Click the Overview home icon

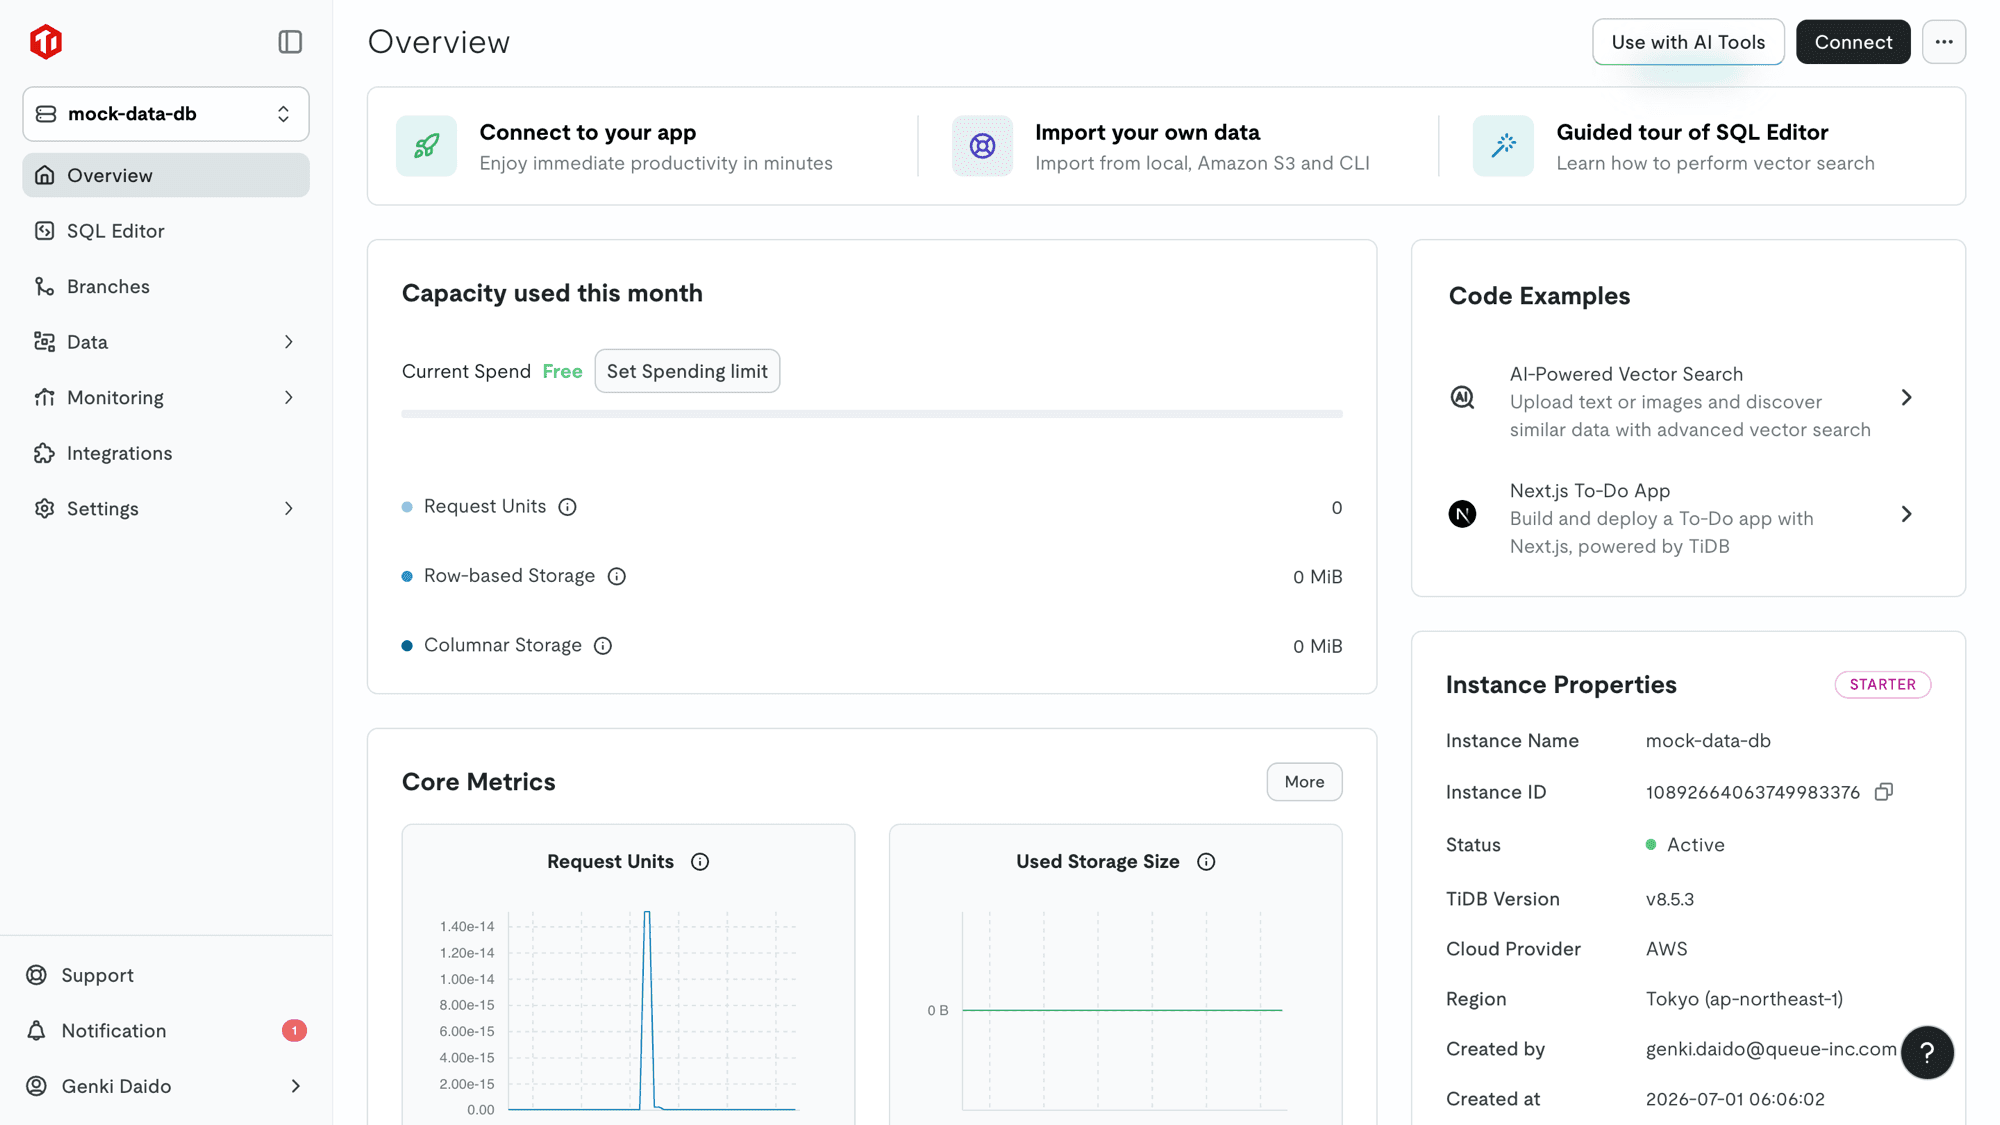click(x=44, y=175)
